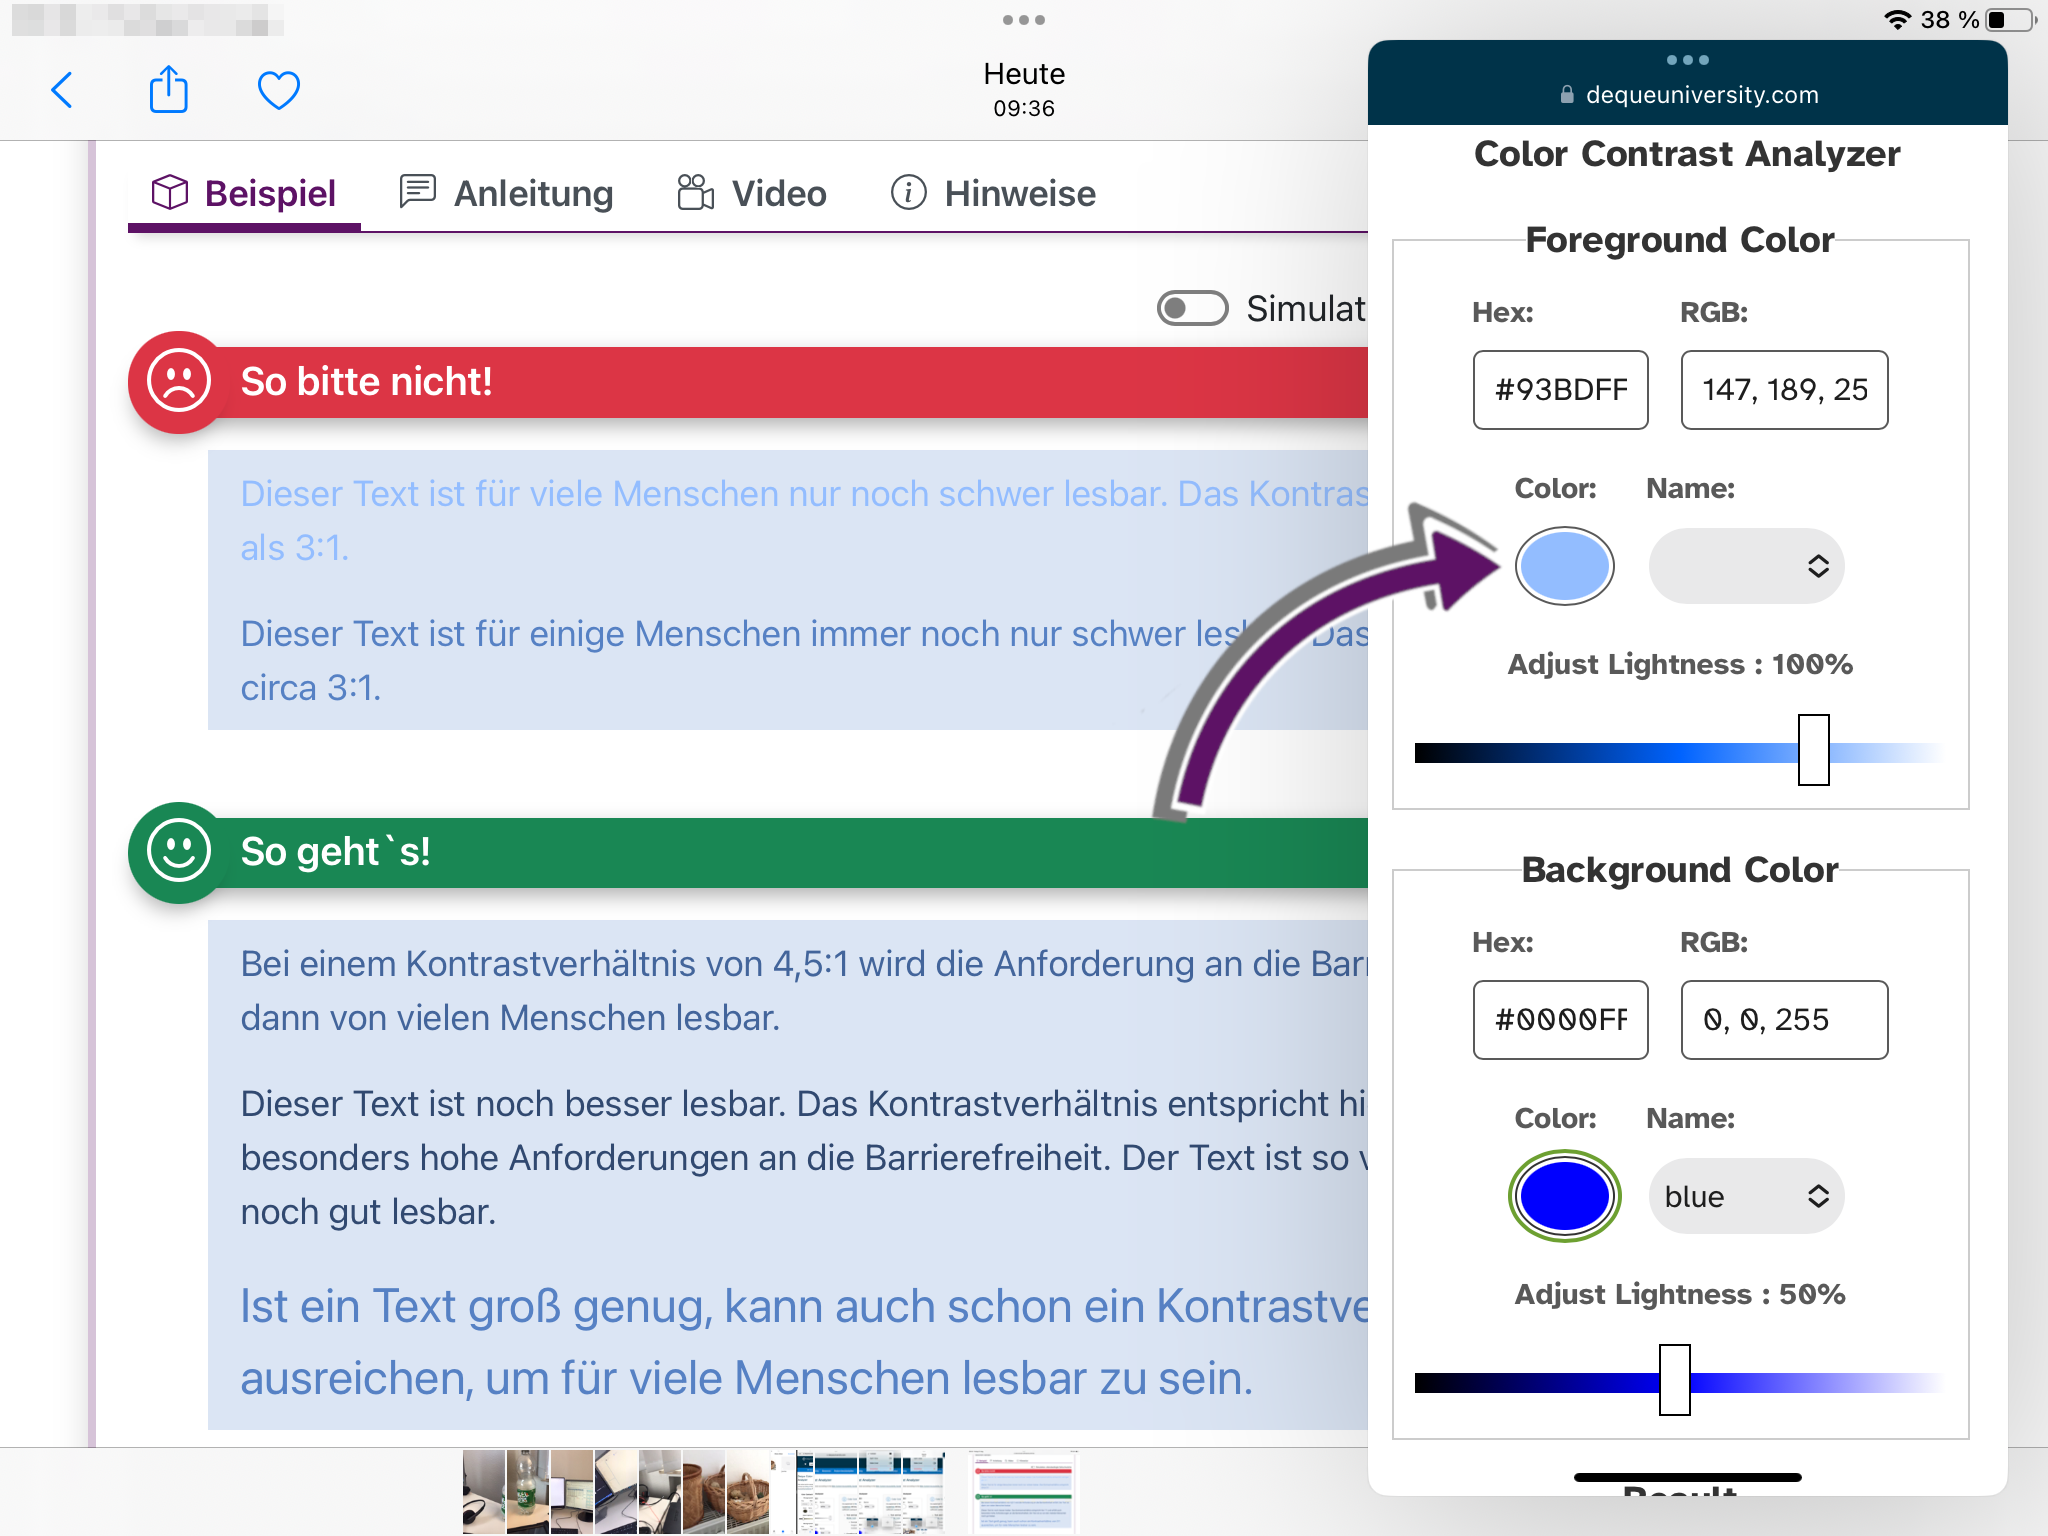2048x1536 pixels.
Task: Click the 'Background Color' heading
Action: [x=1680, y=870]
